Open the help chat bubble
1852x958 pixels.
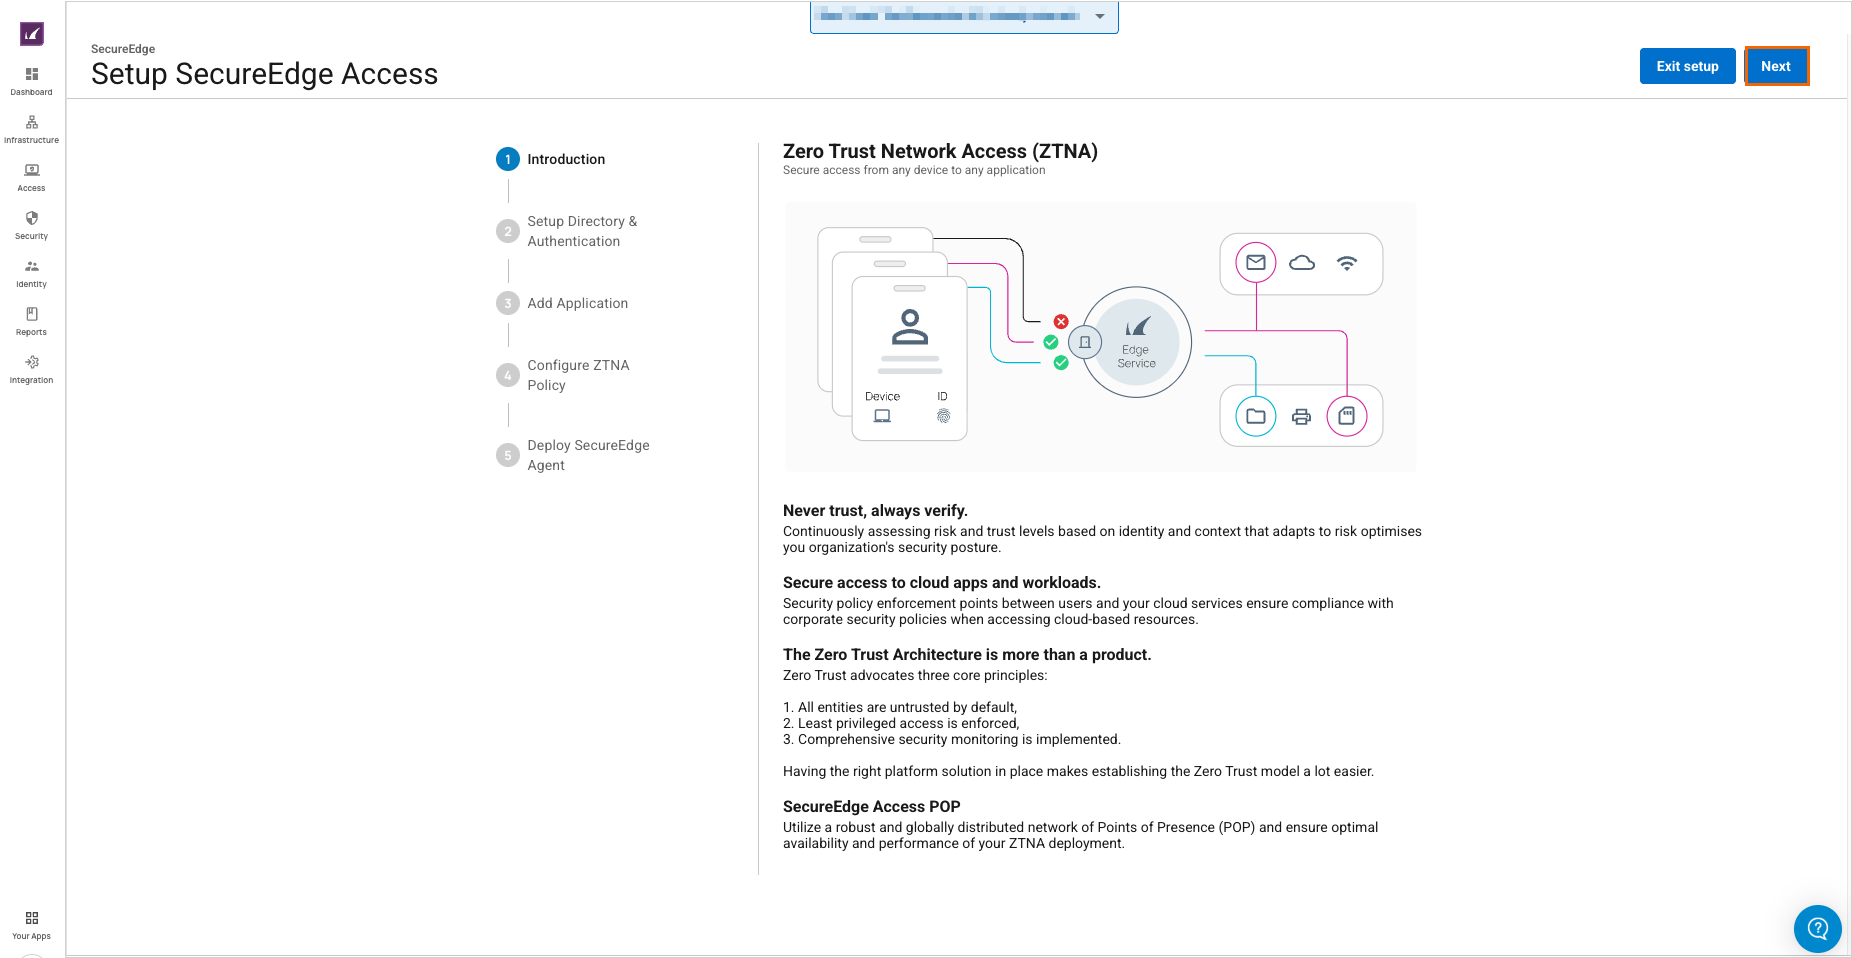coord(1817,929)
